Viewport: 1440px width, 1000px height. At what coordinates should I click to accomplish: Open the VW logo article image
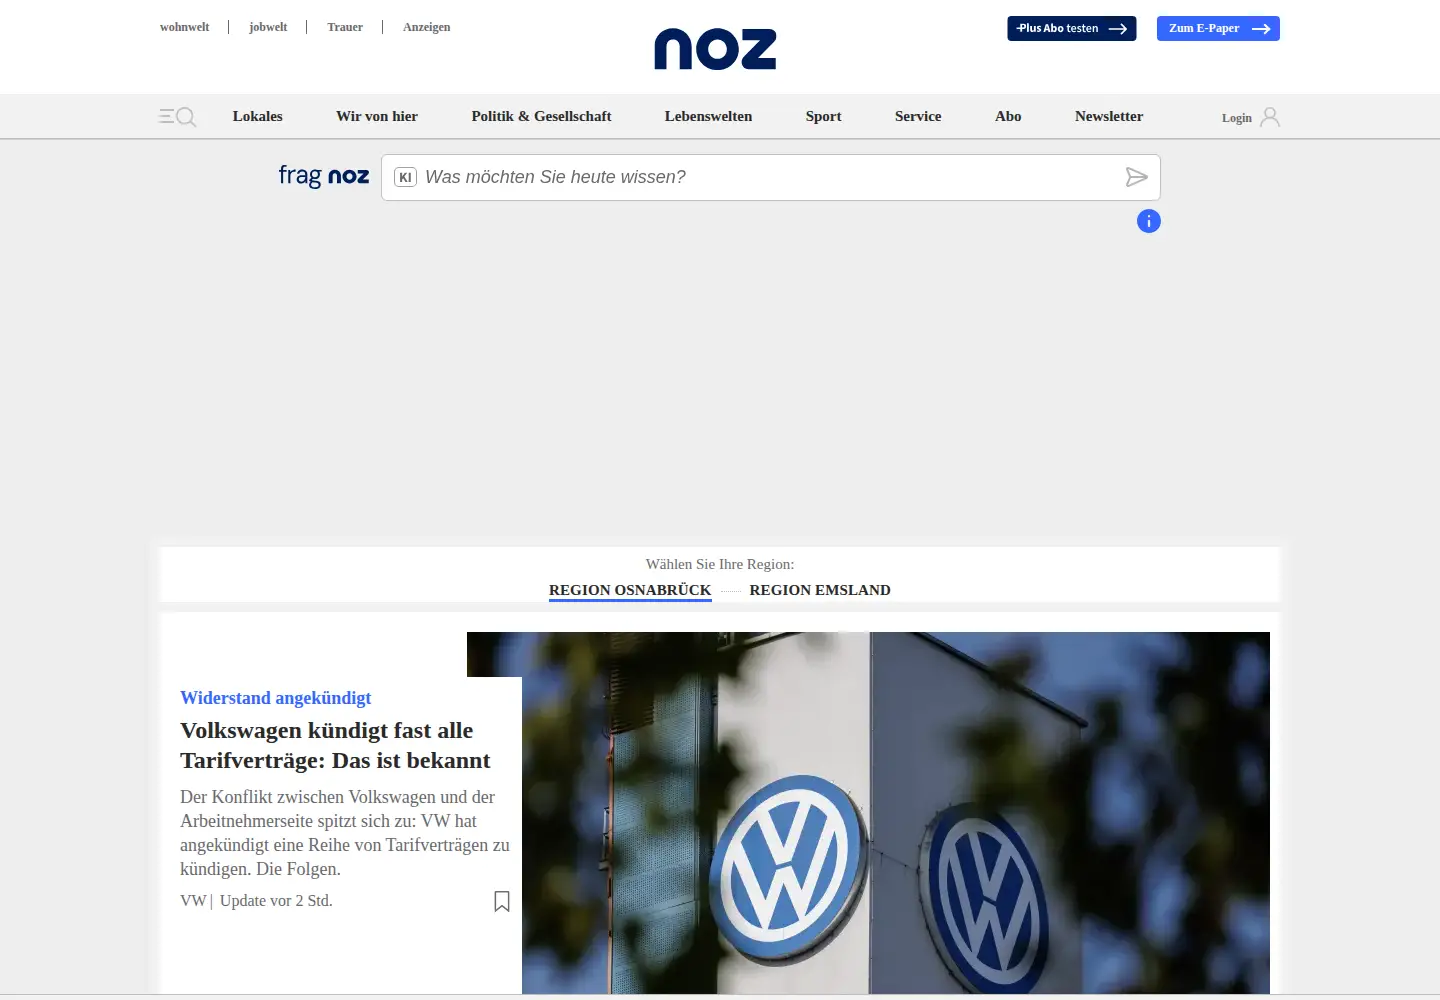pyautogui.click(x=895, y=813)
